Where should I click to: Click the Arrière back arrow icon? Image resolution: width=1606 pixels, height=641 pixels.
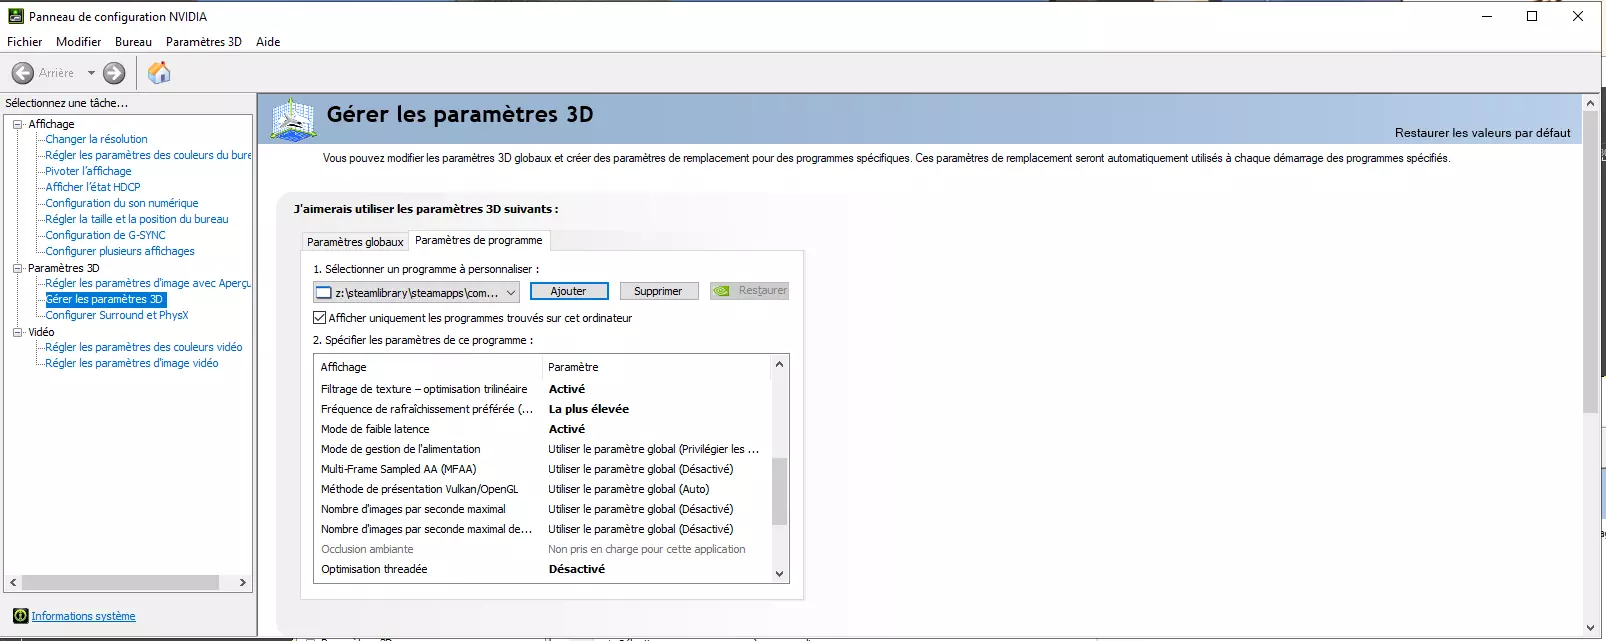[23, 73]
